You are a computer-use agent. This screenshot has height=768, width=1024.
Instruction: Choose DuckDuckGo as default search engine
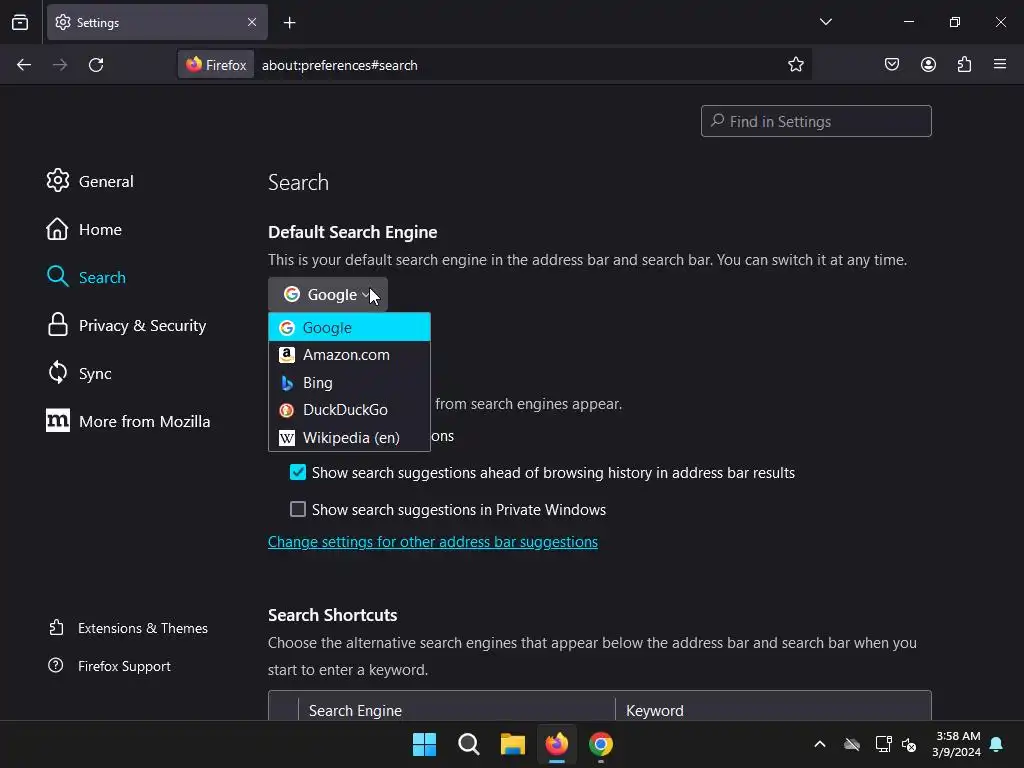(x=349, y=410)
